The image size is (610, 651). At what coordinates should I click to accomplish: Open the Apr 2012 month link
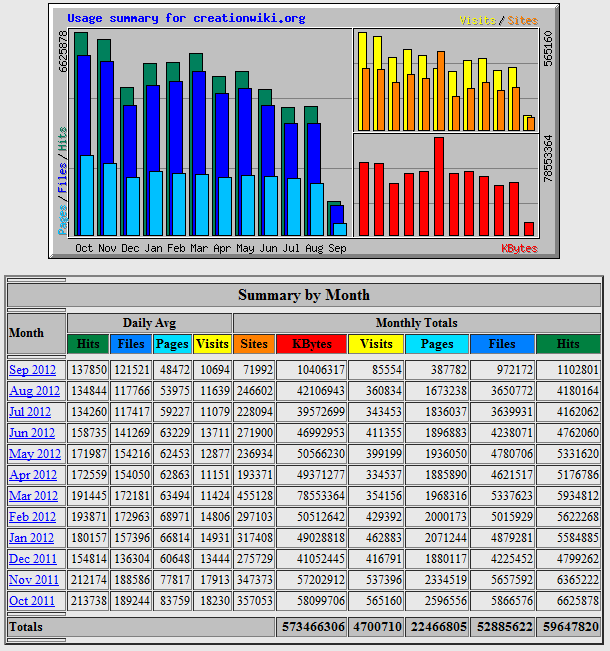[x=33, y=475]
